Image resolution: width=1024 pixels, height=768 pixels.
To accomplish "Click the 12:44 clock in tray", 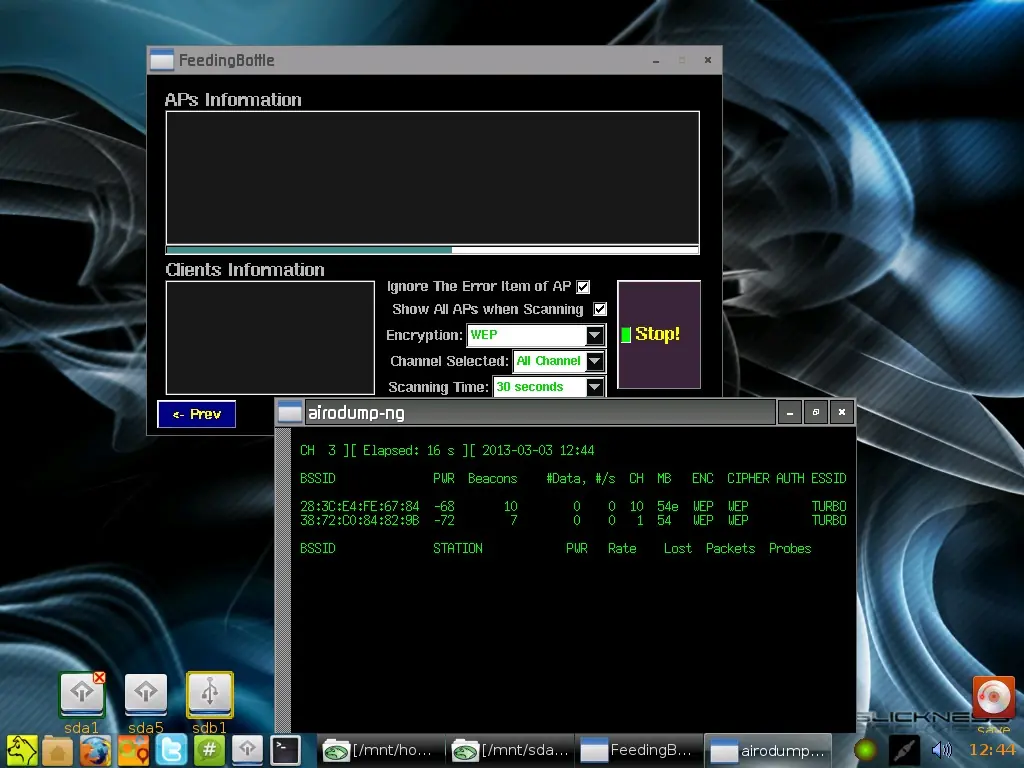I will (x=992, y=750).
